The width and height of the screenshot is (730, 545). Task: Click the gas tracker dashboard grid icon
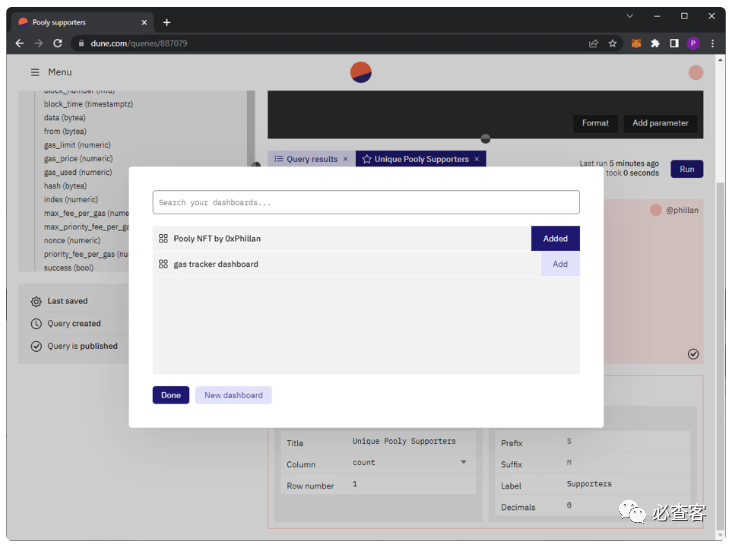tap(163, 264)
